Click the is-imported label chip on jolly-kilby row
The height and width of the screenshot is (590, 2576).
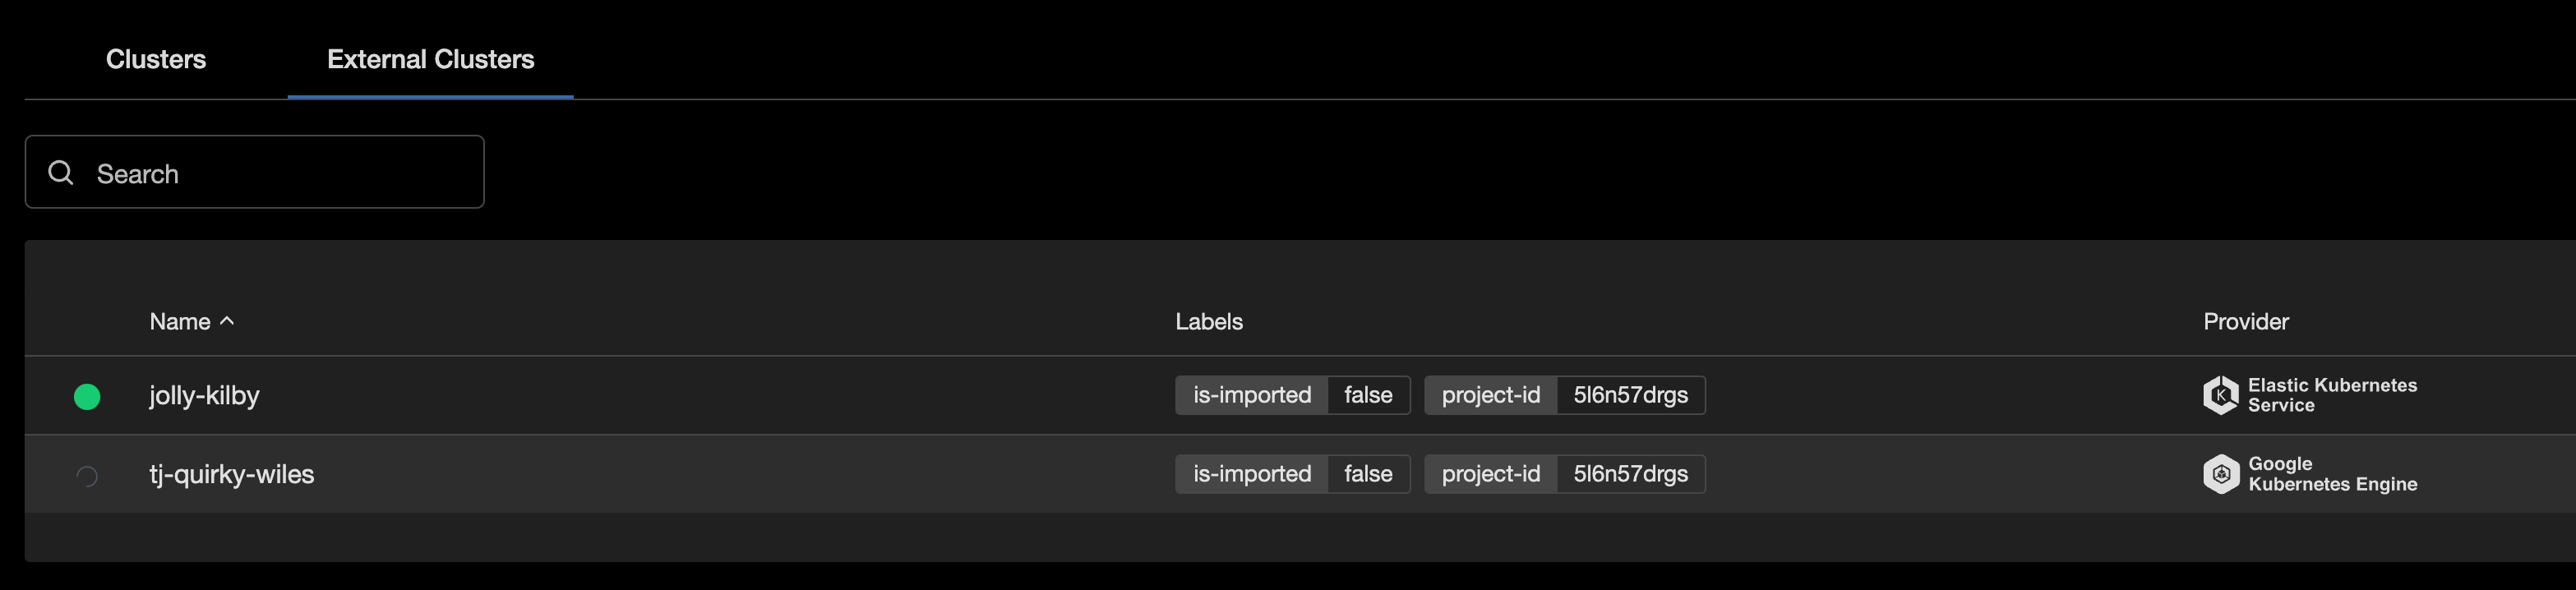(x=1251, y=395)
